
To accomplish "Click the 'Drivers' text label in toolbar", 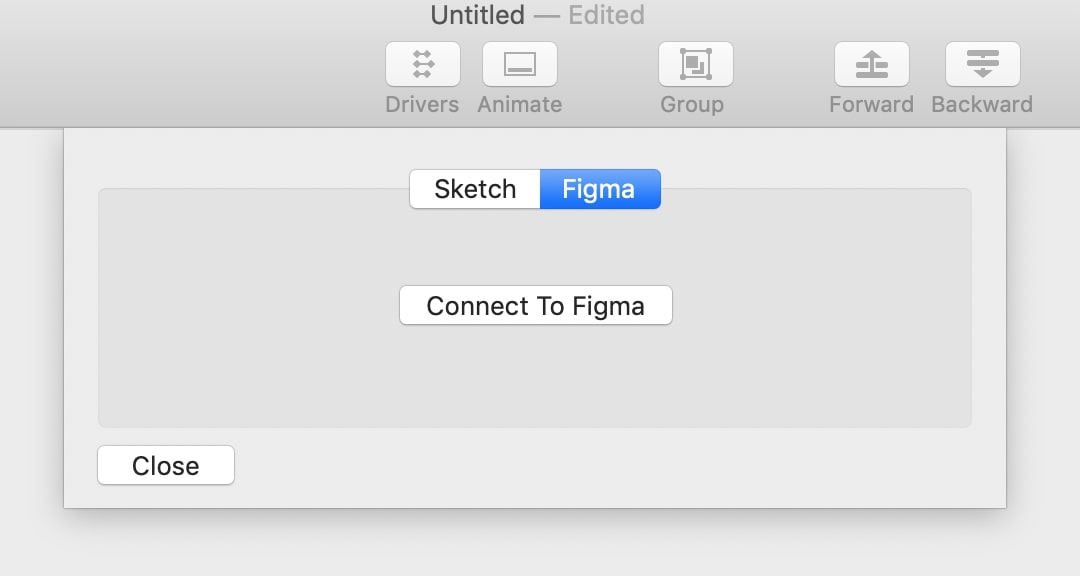I will tap(422, 104).
